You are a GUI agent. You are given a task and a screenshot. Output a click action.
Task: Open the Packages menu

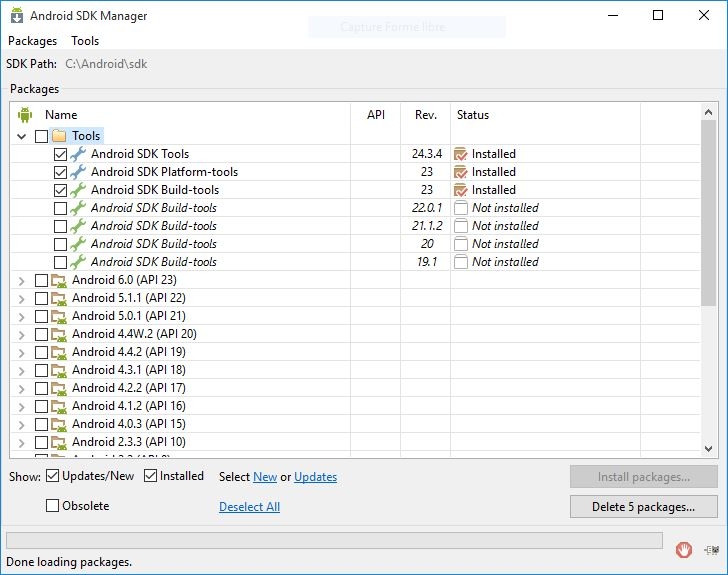coord(32,41)
